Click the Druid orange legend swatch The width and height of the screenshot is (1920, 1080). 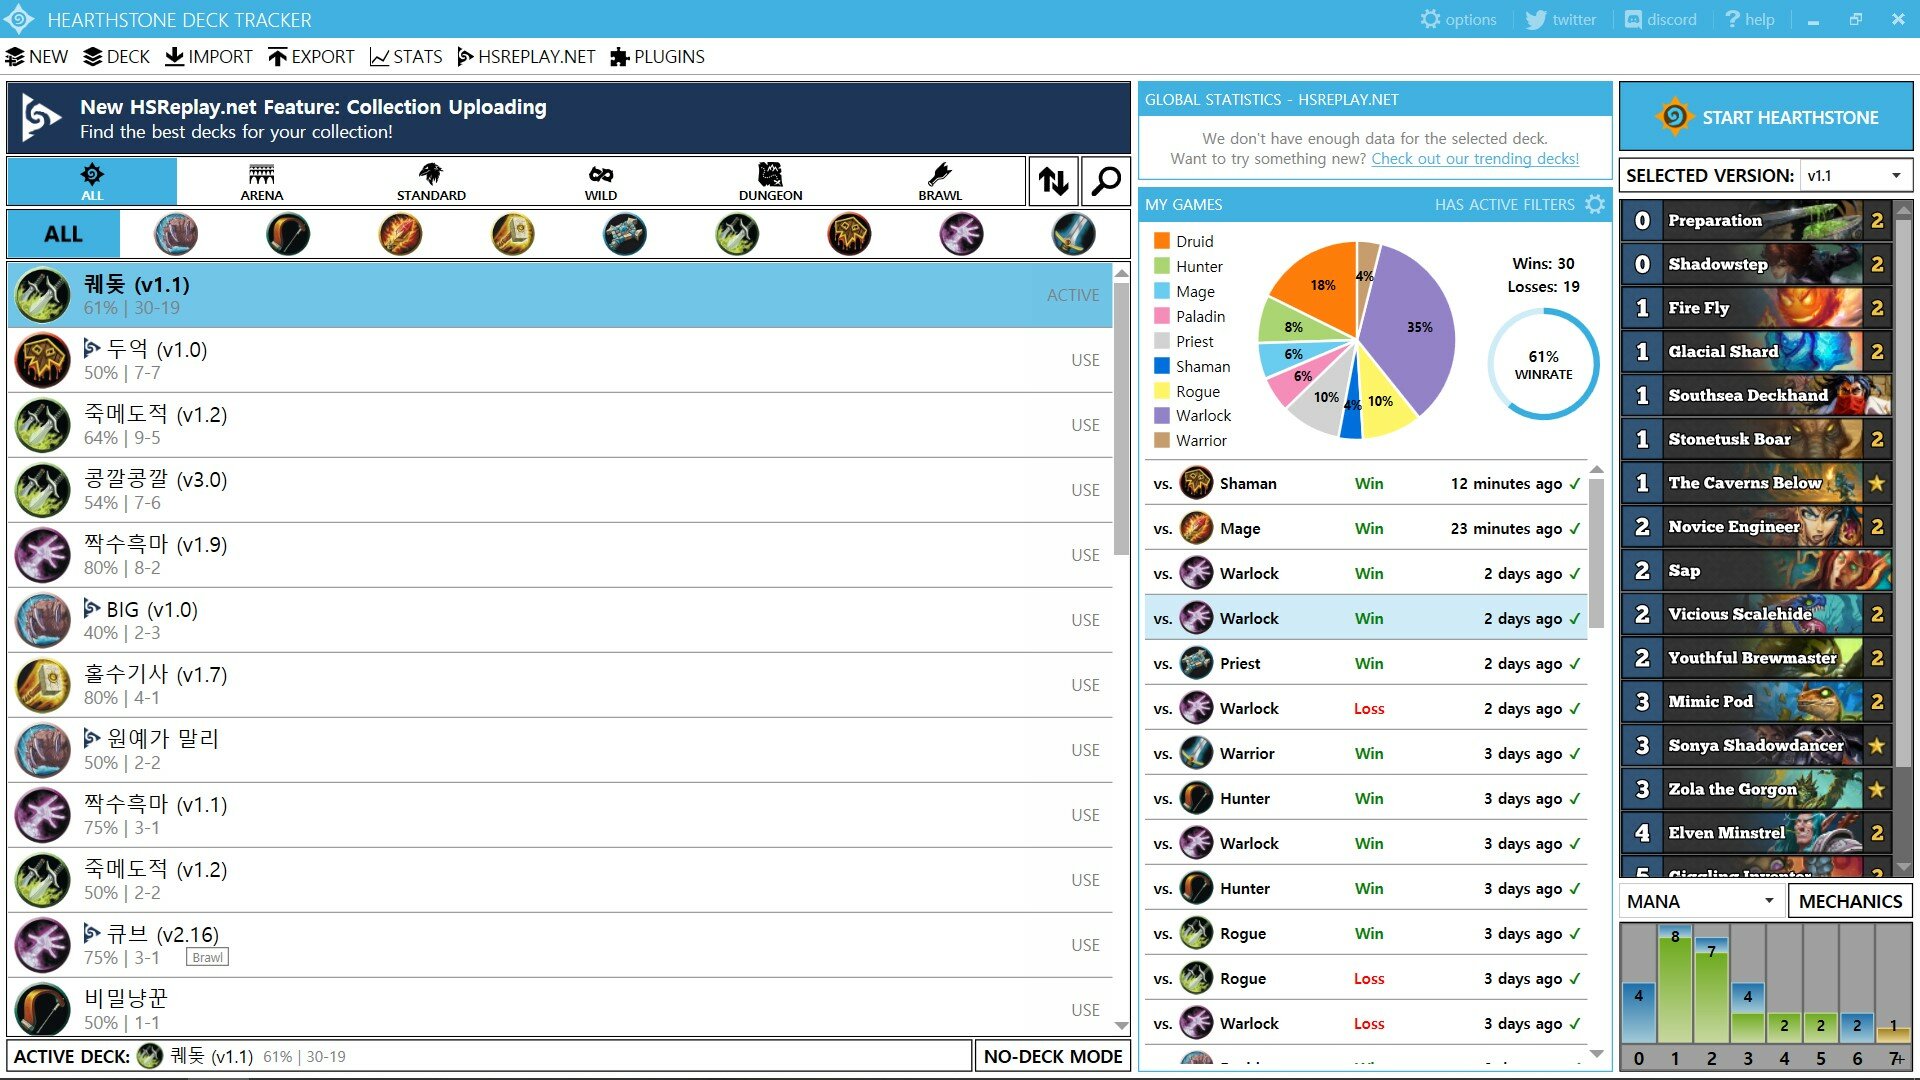coord(1162,241)
